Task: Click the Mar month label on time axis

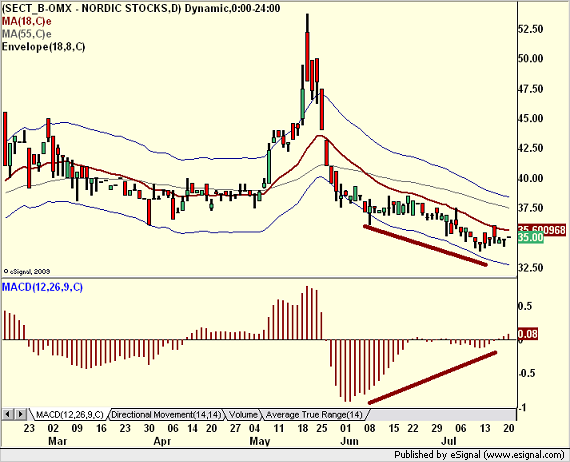Action: tap(57, 441)
